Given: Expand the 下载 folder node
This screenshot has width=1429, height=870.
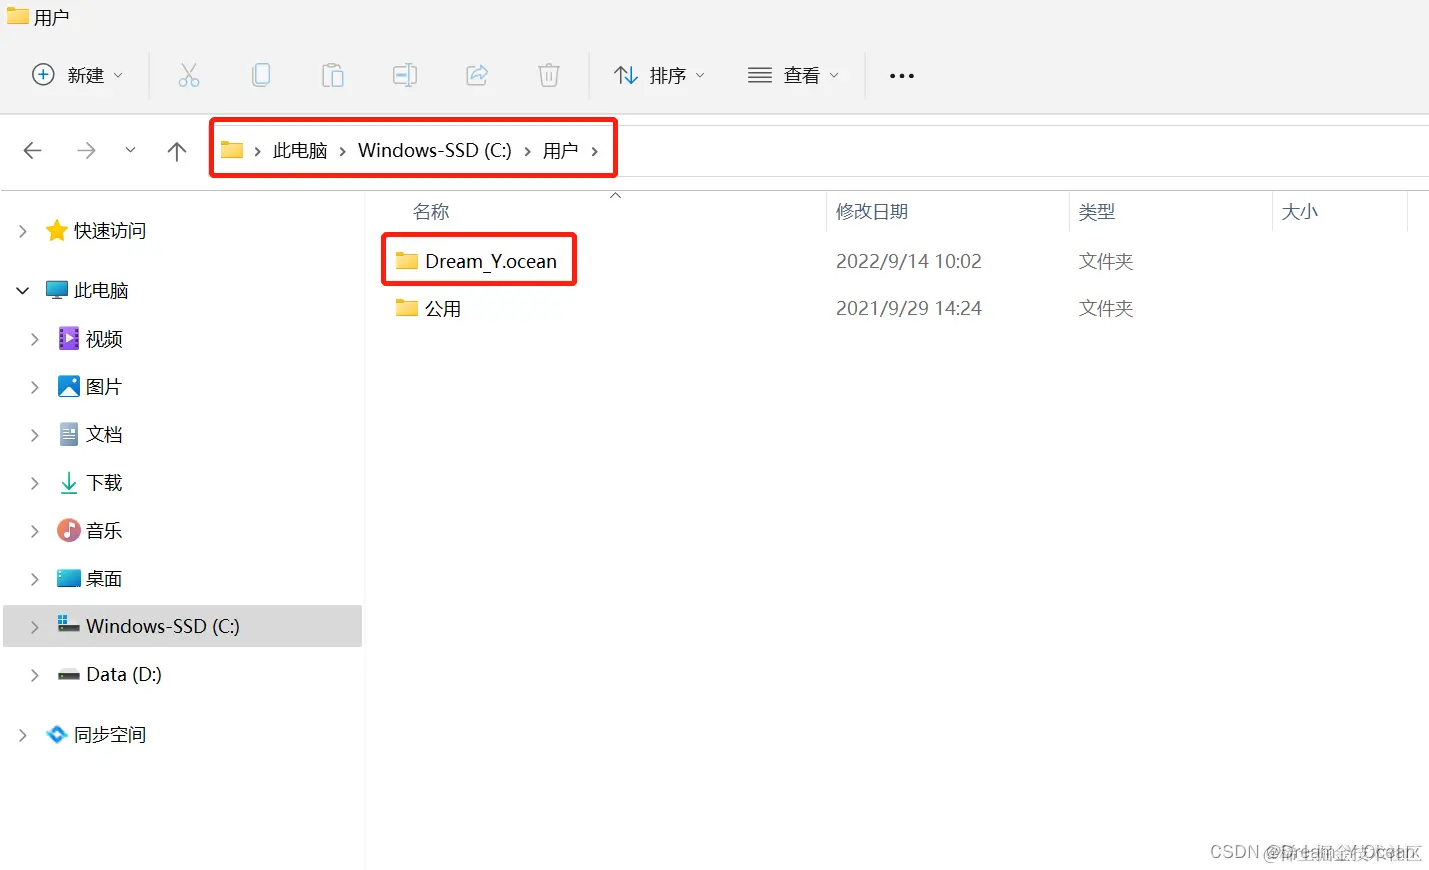Looking at the screenshot, I should pos(35,483).
